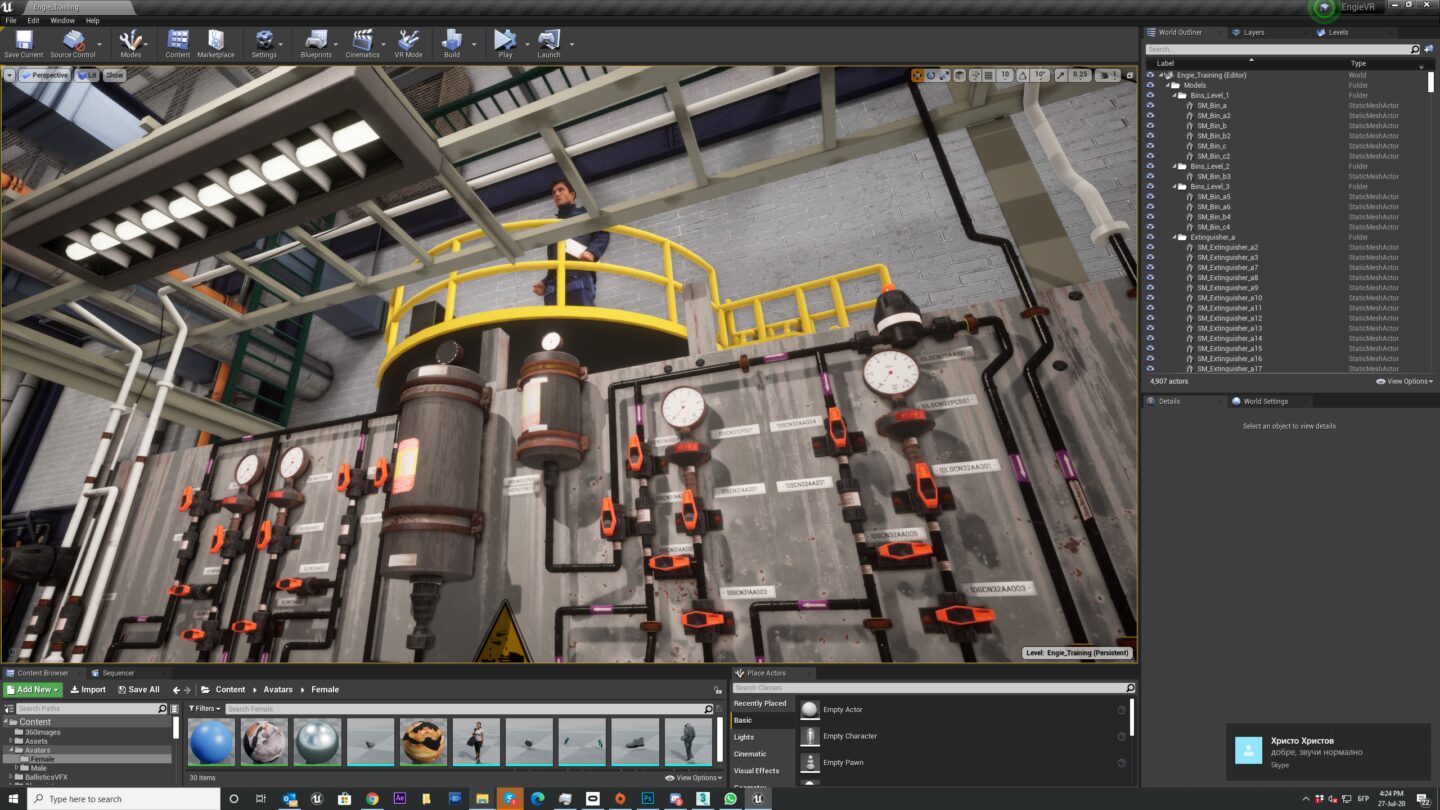The width and height of the screenshot is (1440, 810).
Task: Open the Window menu
Action: [x=62, y=20]
